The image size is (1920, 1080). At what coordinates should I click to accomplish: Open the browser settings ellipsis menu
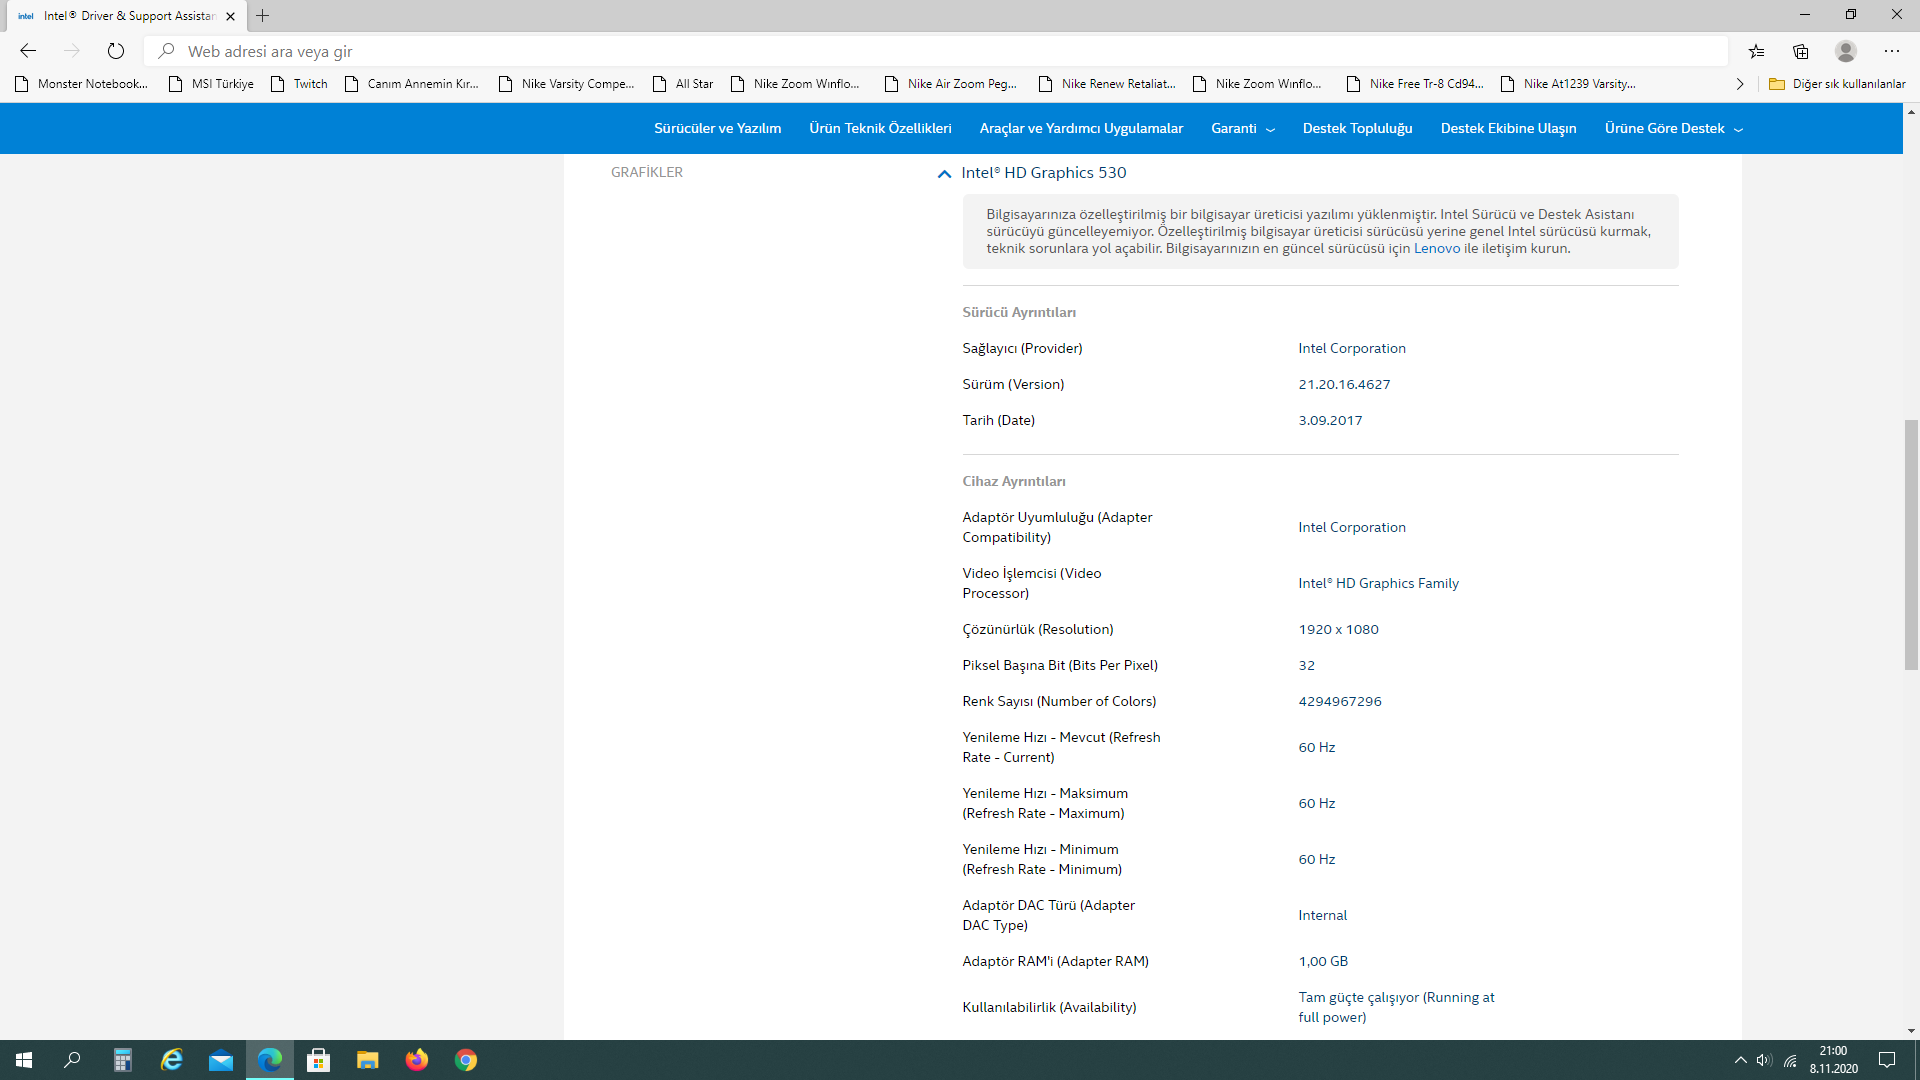click(1891, 51)
